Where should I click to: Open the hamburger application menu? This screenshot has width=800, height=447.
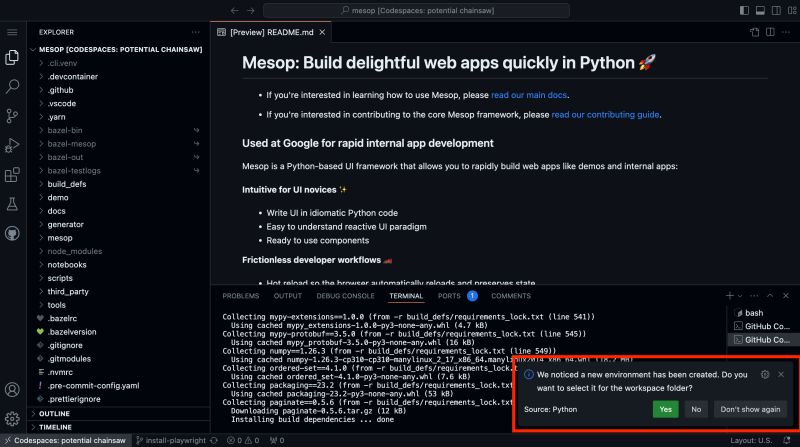point(12,32)
